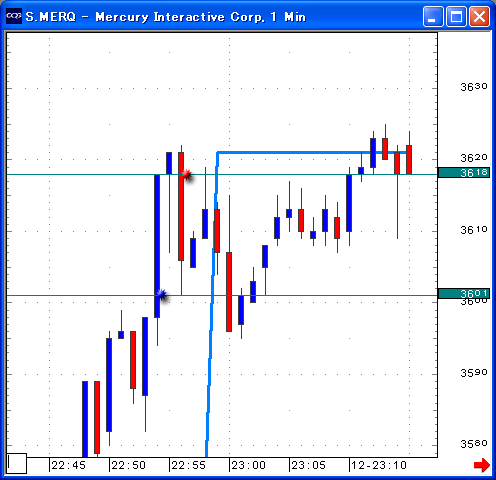This screenshot has height=480, width=496.
Task: Click the 3620 price axis label
Action: 474,157
